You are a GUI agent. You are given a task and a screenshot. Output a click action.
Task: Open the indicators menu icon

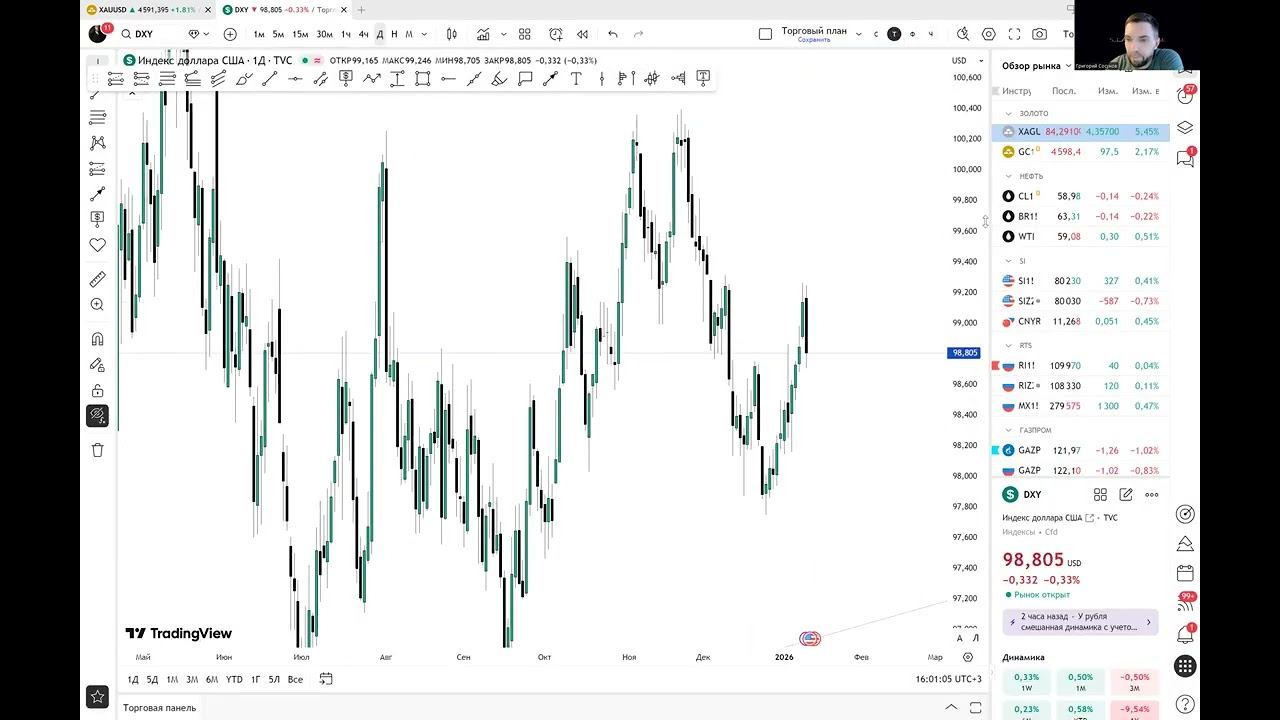(484, 34)
